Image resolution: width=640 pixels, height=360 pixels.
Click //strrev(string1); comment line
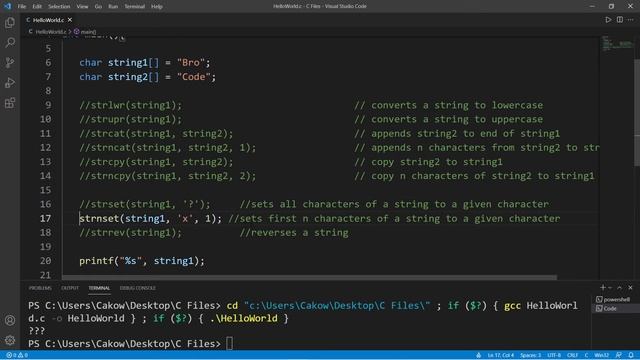tap(131, 233)
